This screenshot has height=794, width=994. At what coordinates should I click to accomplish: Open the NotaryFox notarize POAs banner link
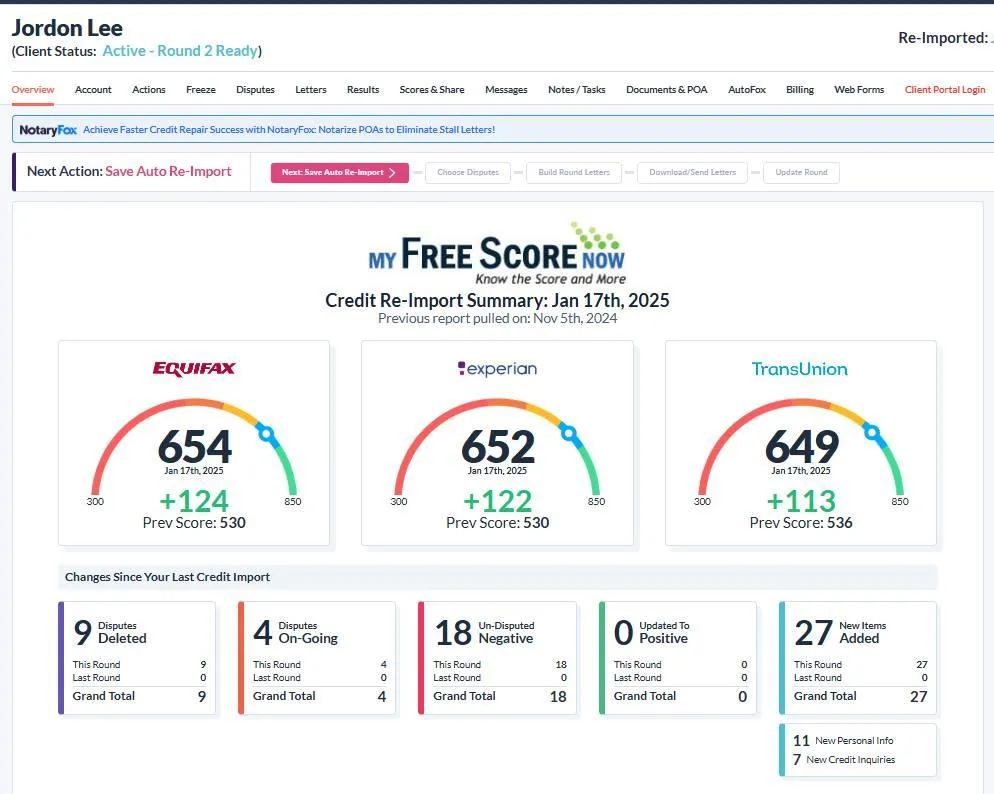289,129
